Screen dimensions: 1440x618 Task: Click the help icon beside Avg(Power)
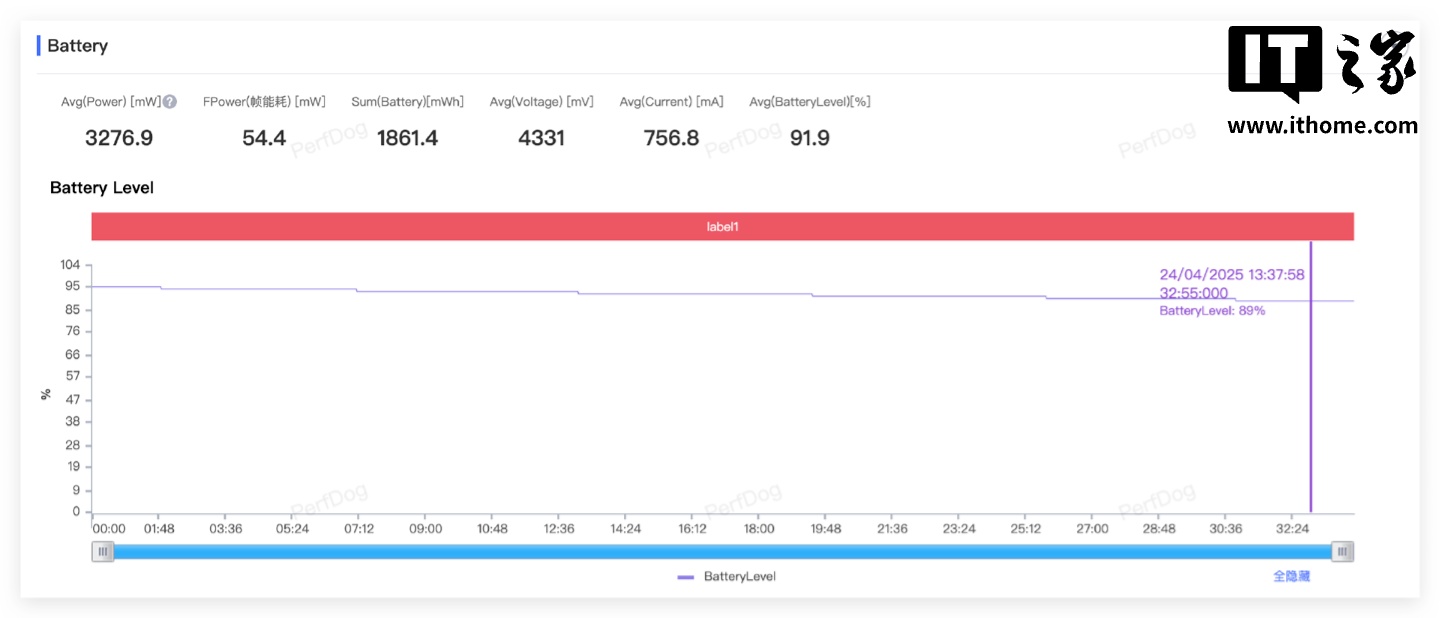click(x=170, y=102)
